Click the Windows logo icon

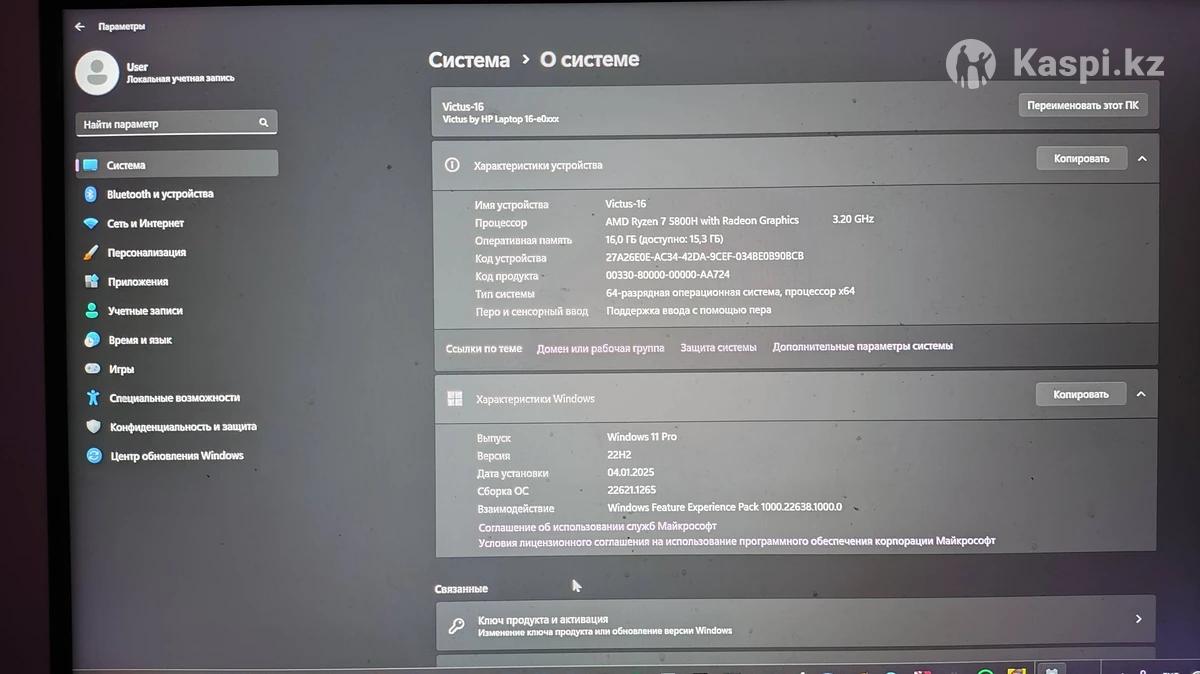coord(454,399)
